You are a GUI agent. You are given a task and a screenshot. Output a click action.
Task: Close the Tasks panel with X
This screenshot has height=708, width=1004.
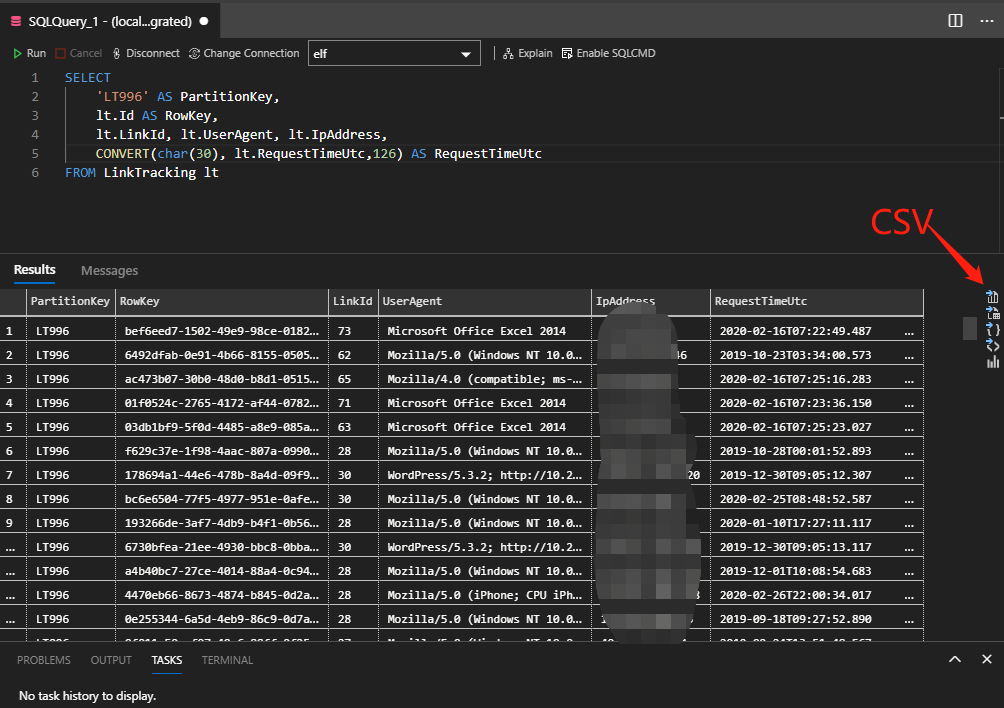pos(986,659)
